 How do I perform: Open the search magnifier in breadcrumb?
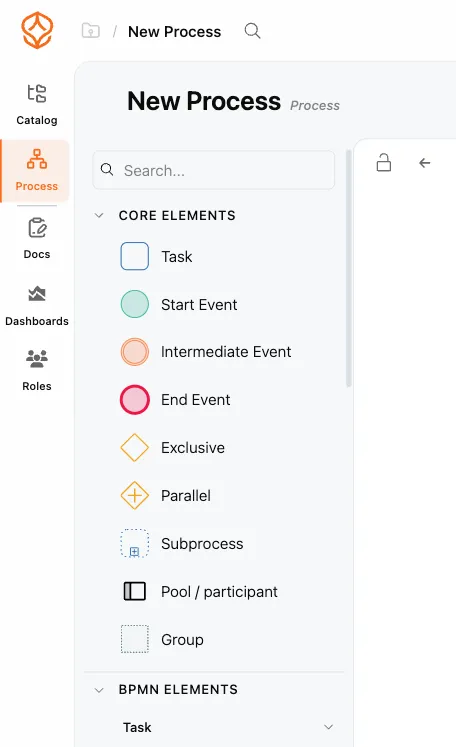tap(252, 31)
